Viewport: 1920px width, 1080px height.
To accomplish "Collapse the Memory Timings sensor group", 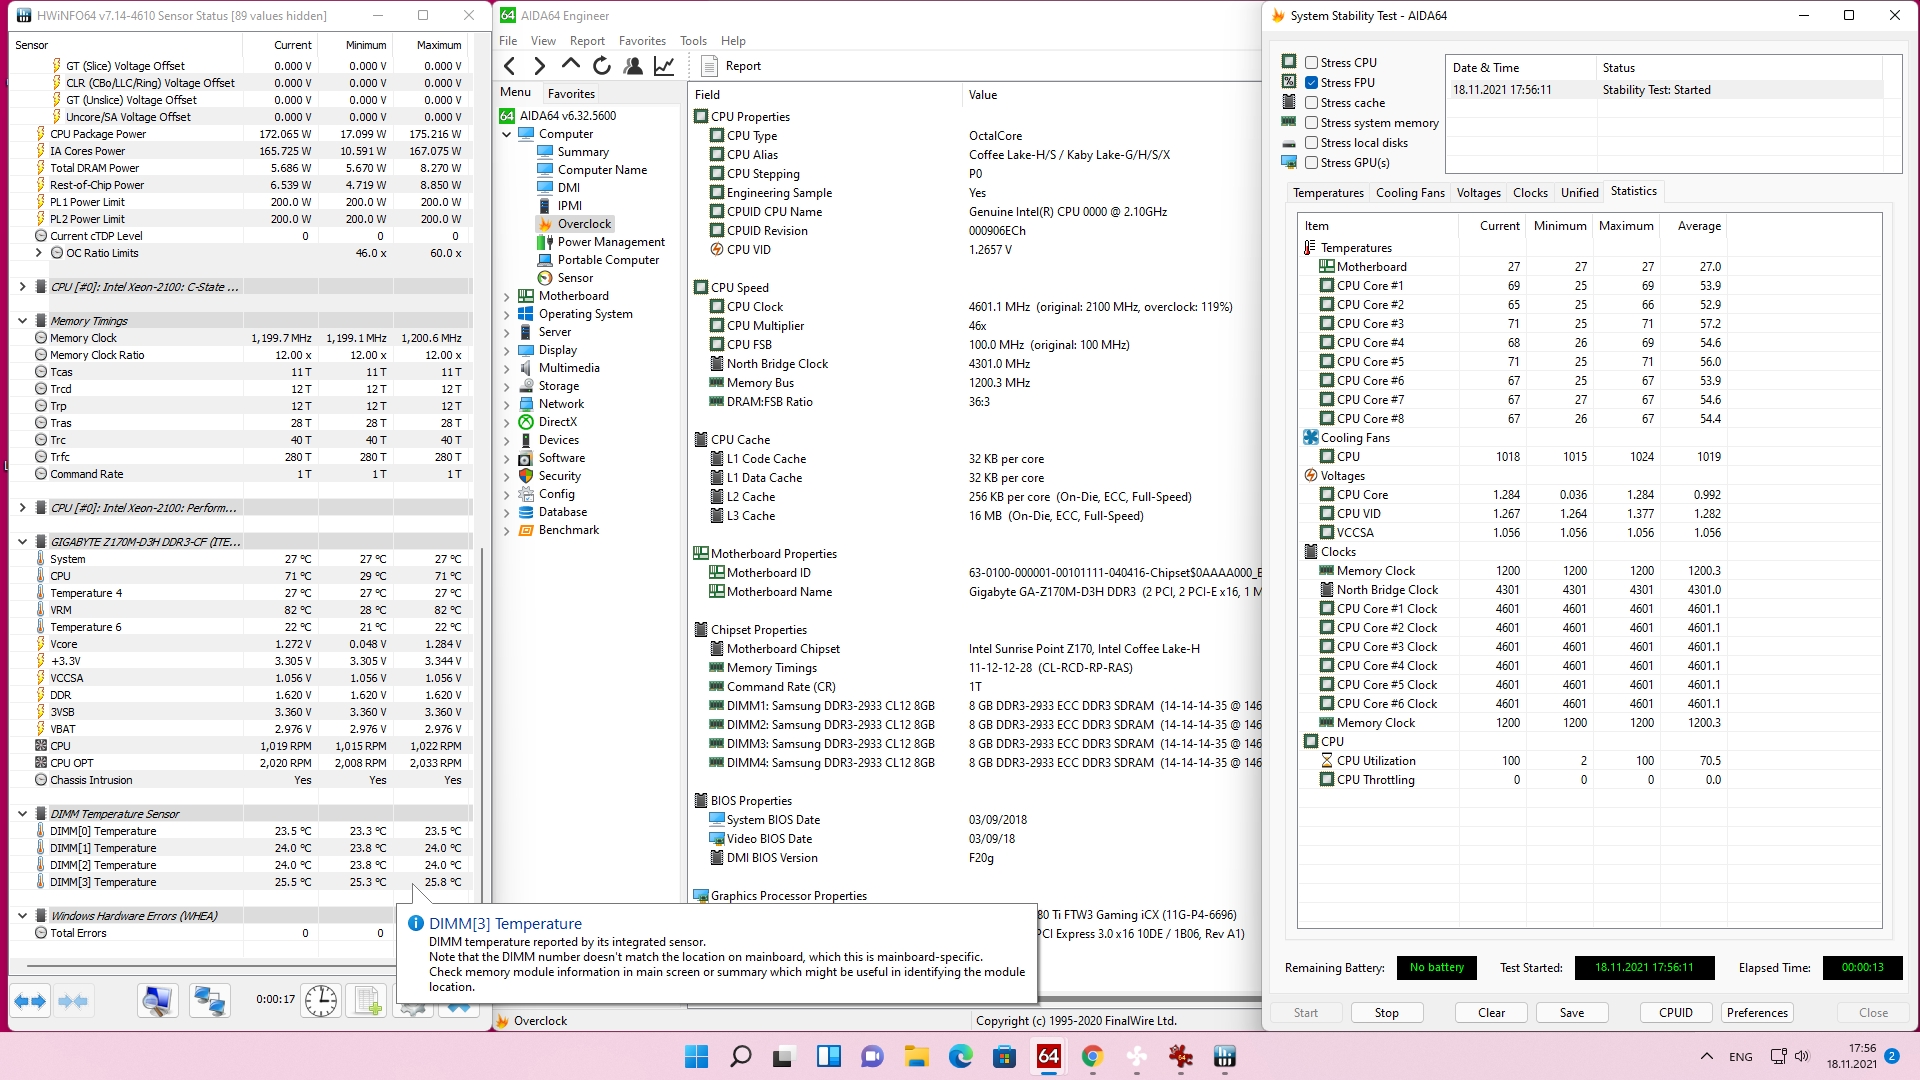I will (x=22, y=321).
